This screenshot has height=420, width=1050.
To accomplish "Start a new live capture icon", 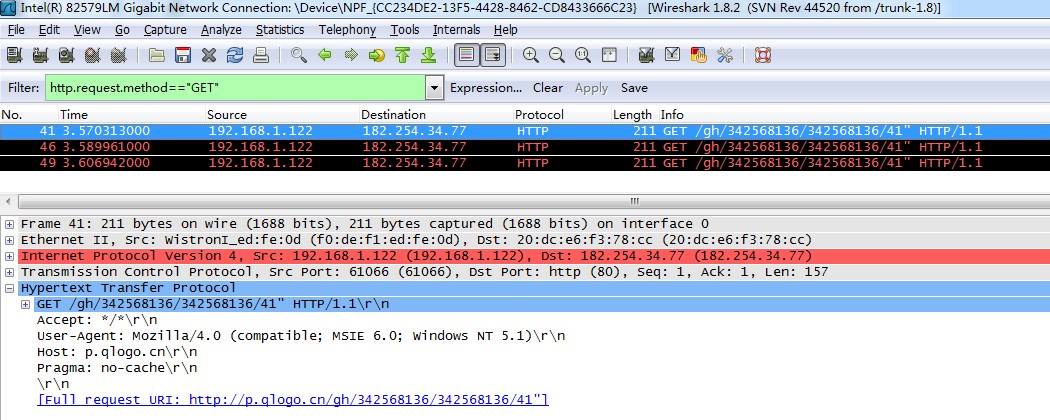I will (66, 55).
